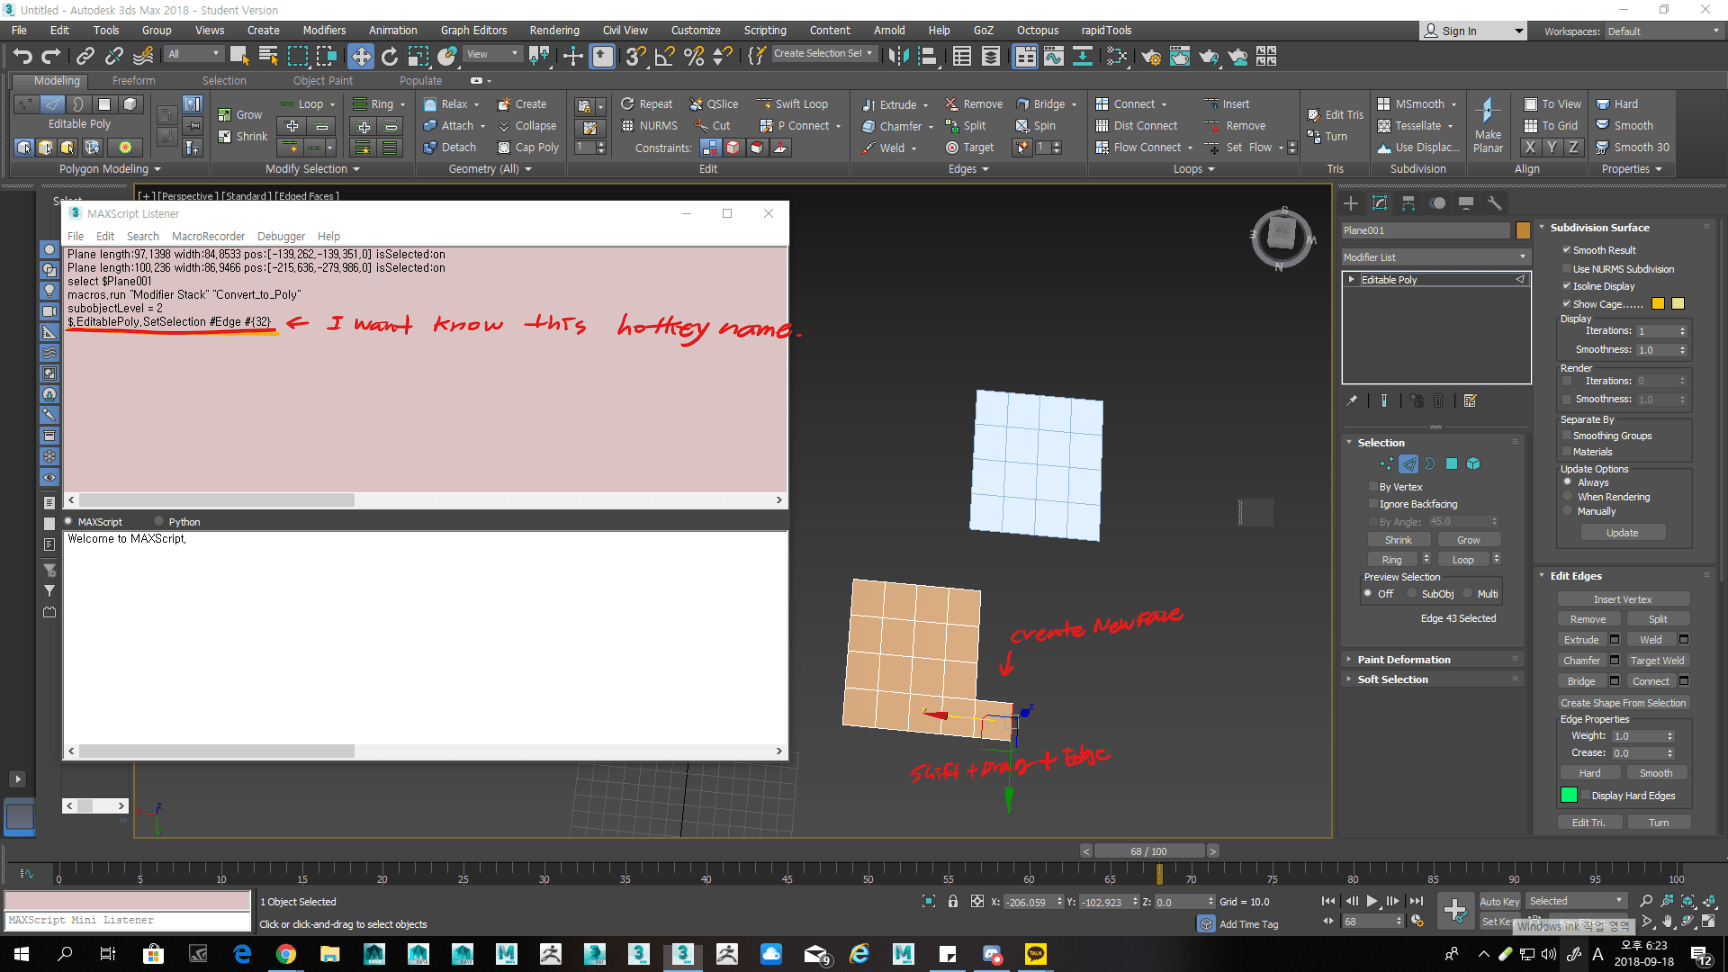Open the Curve Editor

tap(1054, 56)
